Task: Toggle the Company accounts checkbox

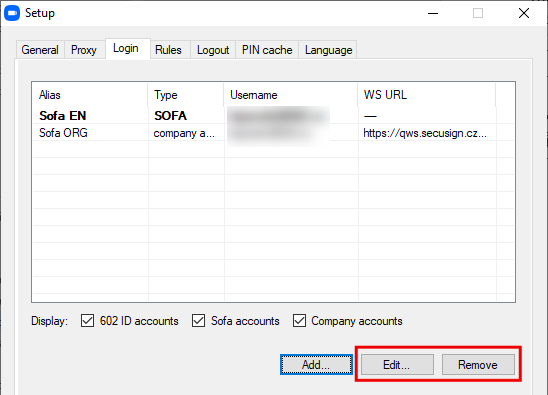Action: [300, 321]
